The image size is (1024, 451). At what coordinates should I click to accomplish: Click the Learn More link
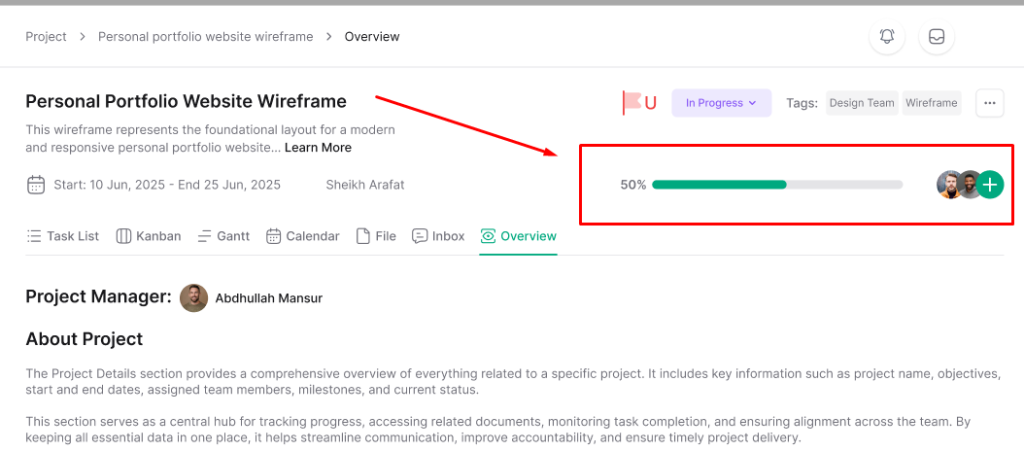pyautogui.click(x=318, y=148)
